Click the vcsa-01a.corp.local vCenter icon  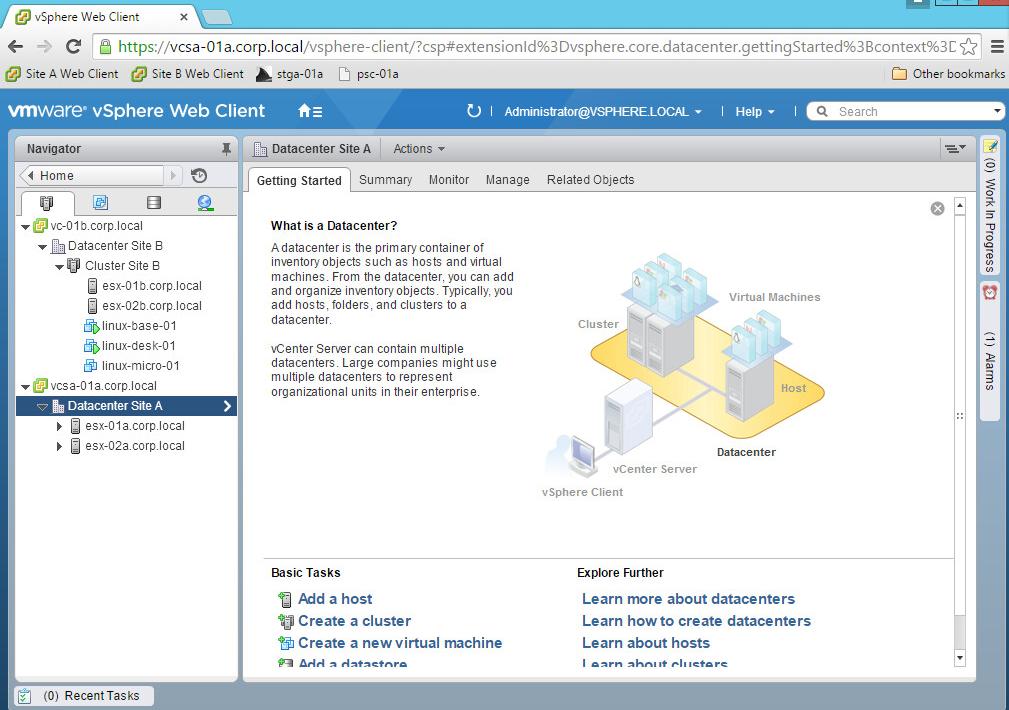coord(41,386)
